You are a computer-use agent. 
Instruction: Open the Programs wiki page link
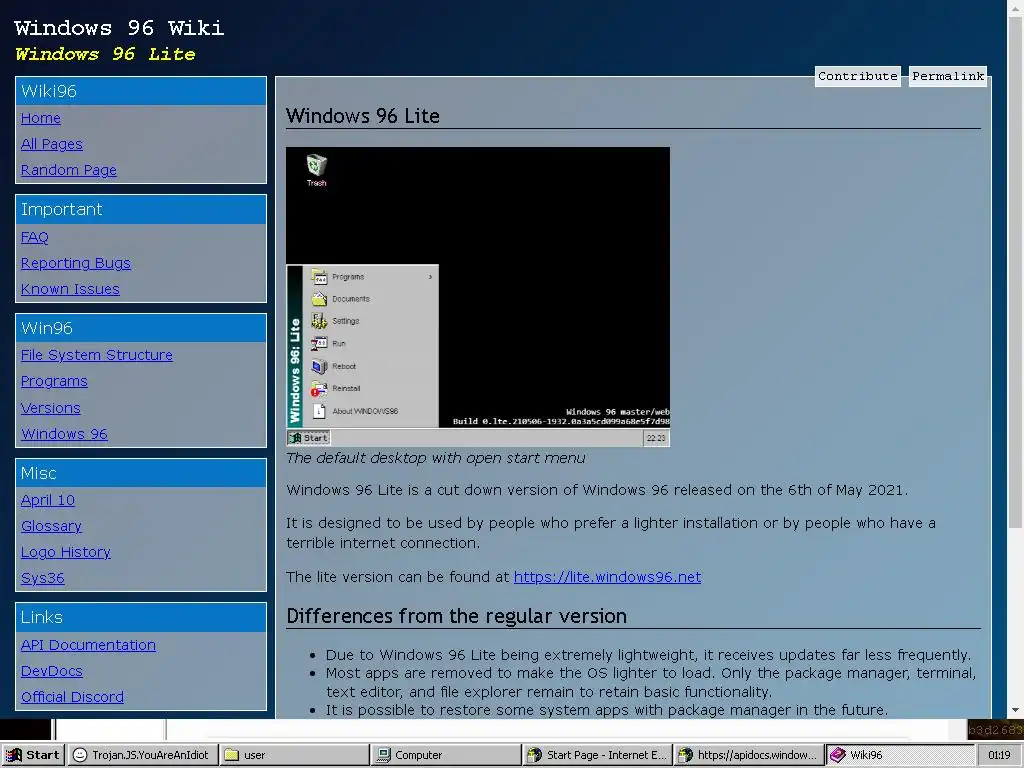click(x=54, y=381)
